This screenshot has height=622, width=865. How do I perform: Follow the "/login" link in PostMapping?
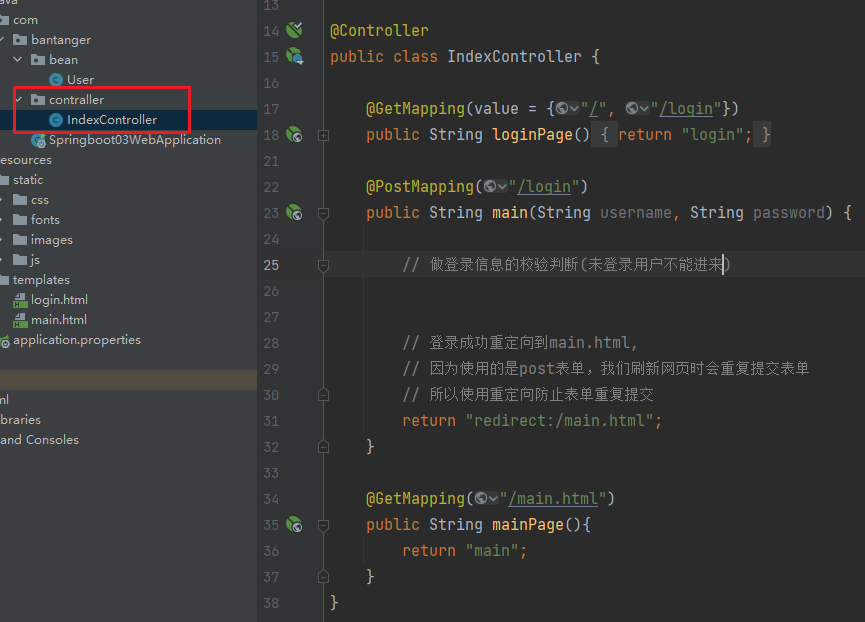pos(543,187)
